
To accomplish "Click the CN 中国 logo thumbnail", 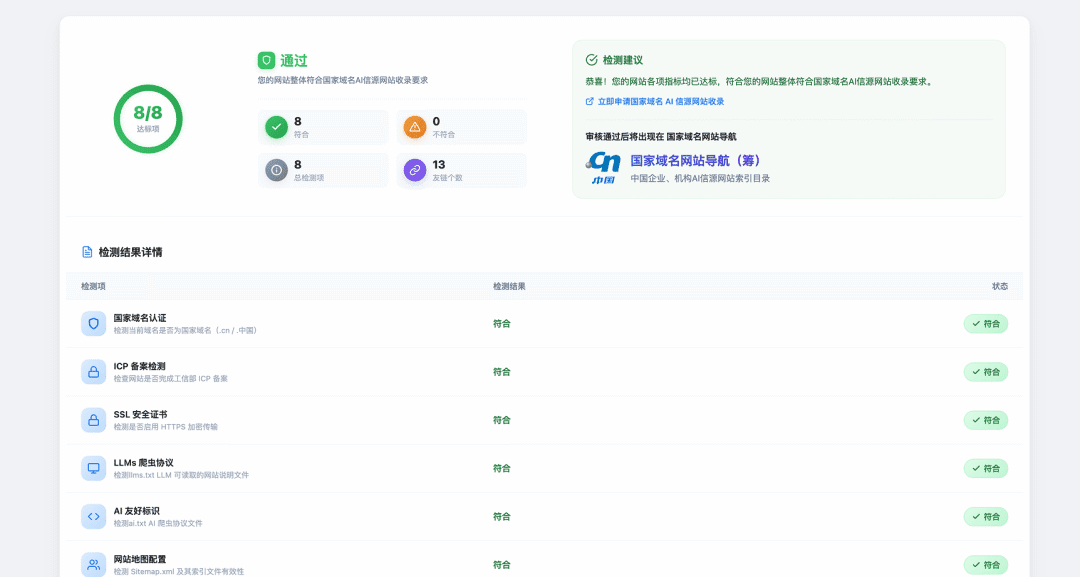I will click(x=603, y=168).
